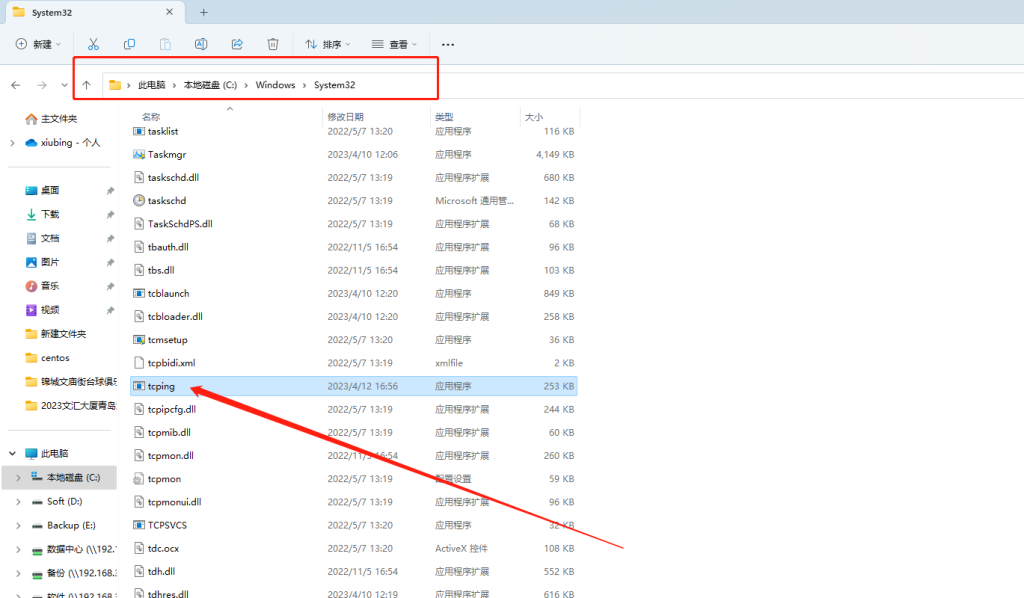Open the New item dropdown
Viewport: 1024px width, 598px height.
[38, 44]
